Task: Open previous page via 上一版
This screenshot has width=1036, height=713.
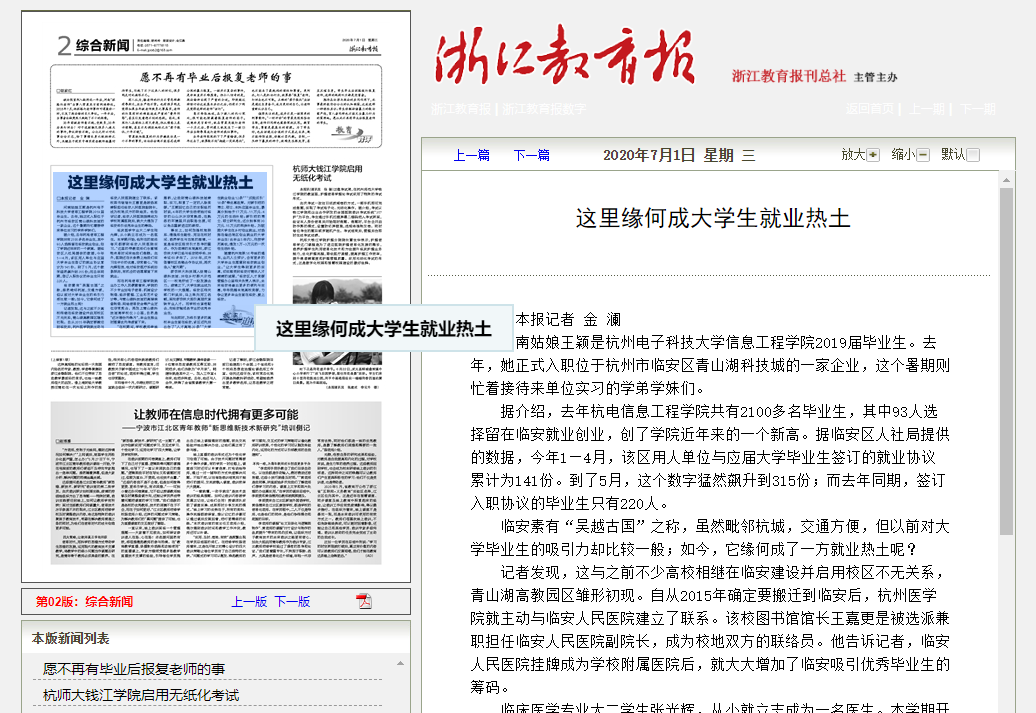Action: (x=249, y=601)
